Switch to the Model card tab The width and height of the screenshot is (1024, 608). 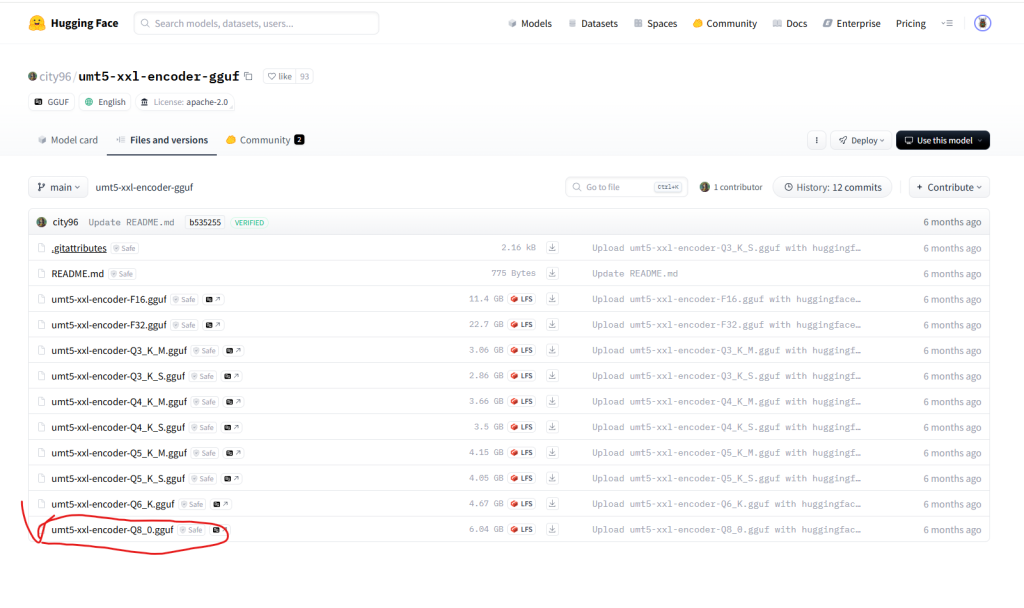[67, 141]
